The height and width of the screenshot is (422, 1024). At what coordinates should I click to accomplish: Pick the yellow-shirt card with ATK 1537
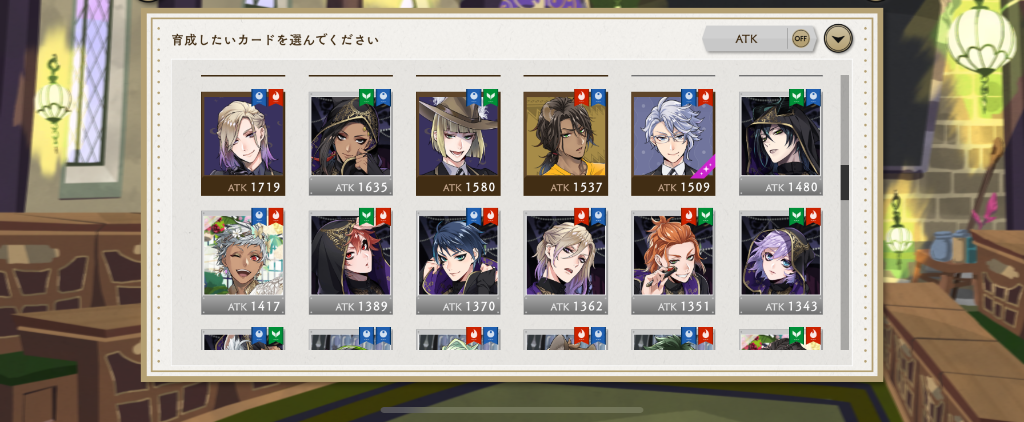(x=566, y=144)
